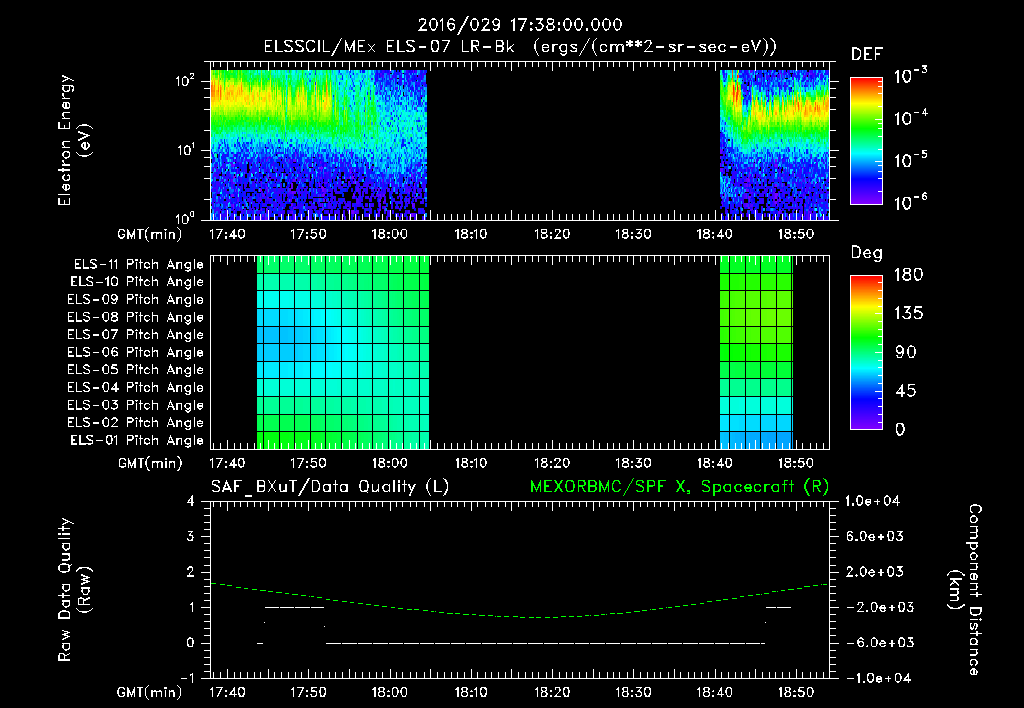Click the "Deg" colorbar label
1024x708 pixels.
pyautogui.click(x=867, y=253)
